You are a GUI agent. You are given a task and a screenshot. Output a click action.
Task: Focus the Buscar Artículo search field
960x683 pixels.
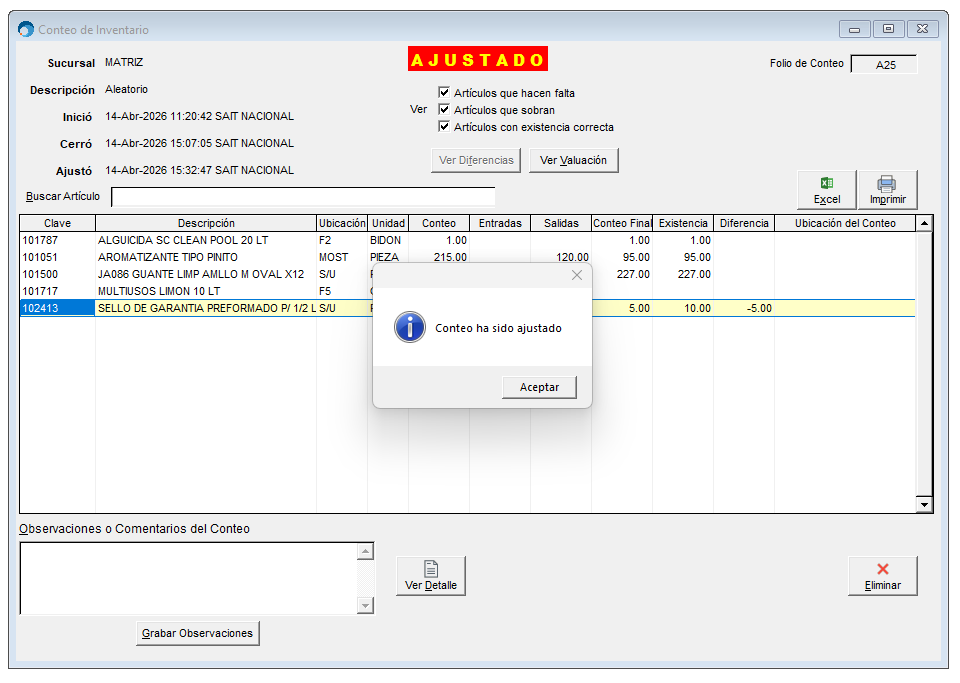click(x=302, y=196)
